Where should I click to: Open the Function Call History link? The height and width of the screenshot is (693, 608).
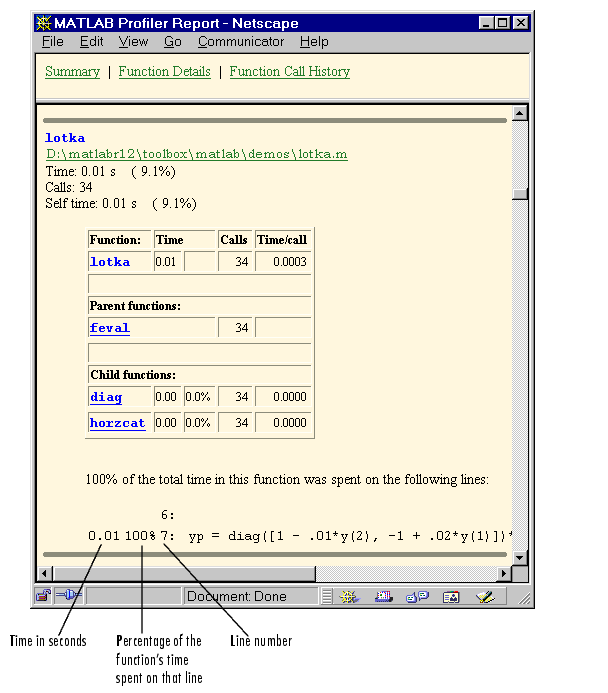tap(289, 71)
